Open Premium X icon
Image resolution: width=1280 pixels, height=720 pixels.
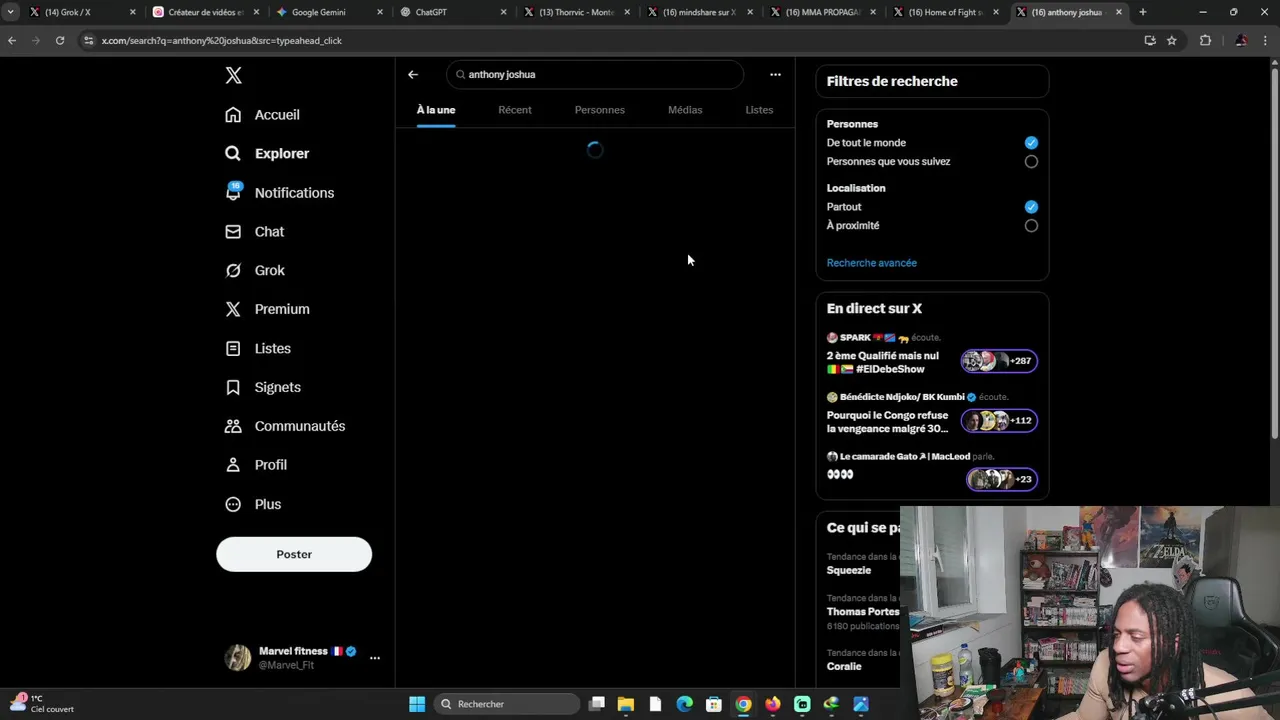click(x=233, y=310)
